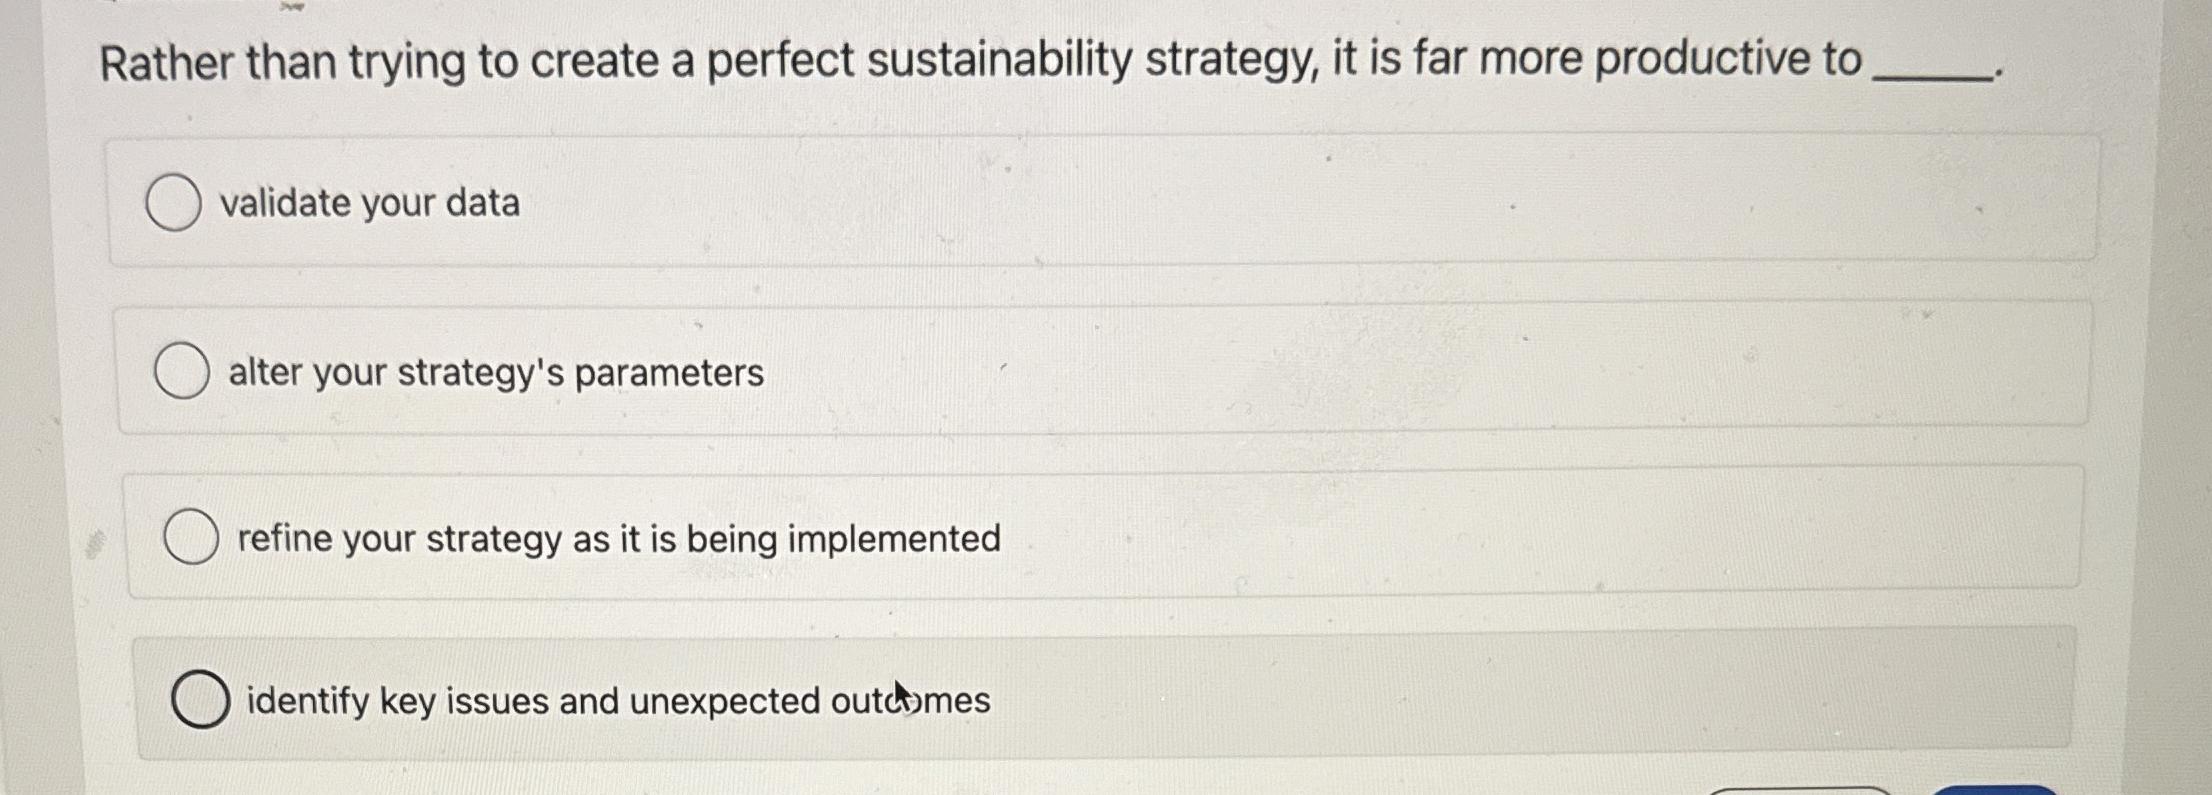This screenshot has height=795, width=2212.
Task: Select the radio button for 'refine your strategy as it is being implemented'
Action: pos(194,538)
